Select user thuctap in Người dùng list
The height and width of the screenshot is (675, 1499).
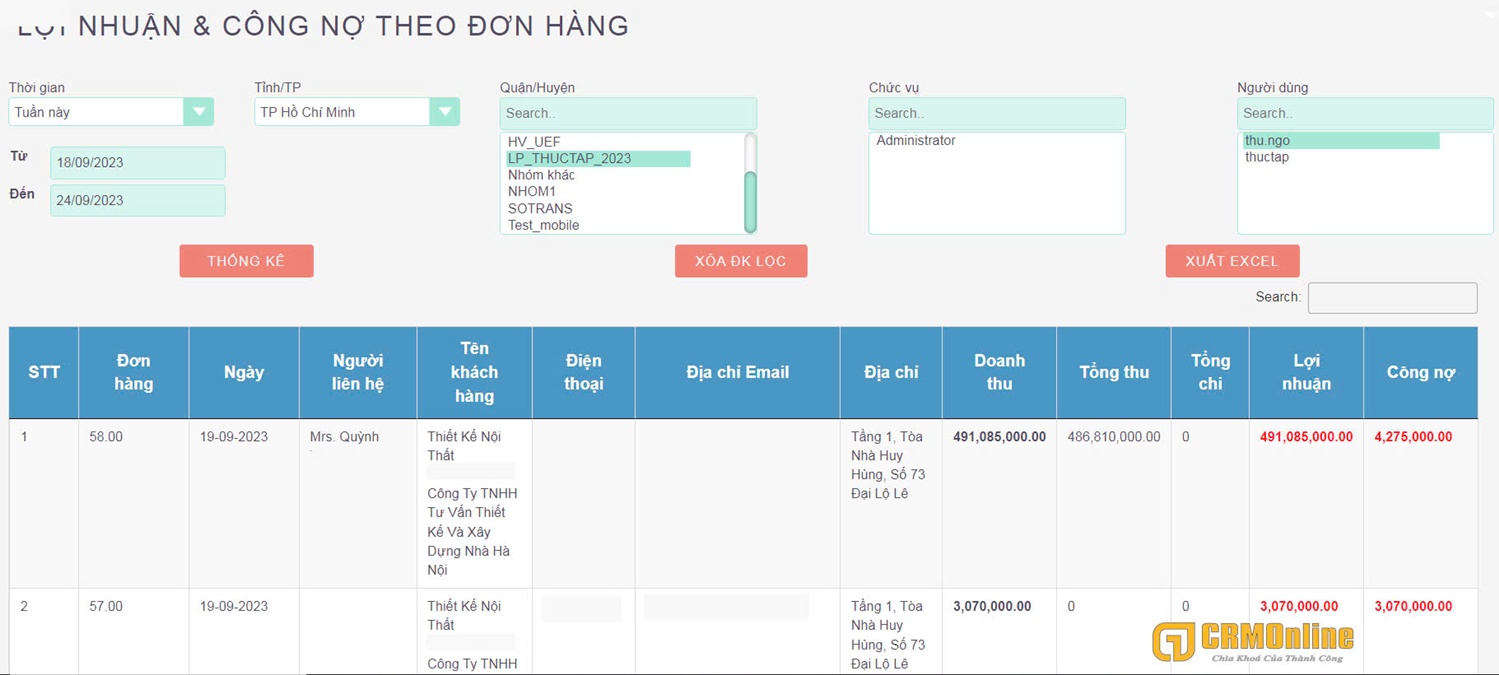coord(1267,158)
